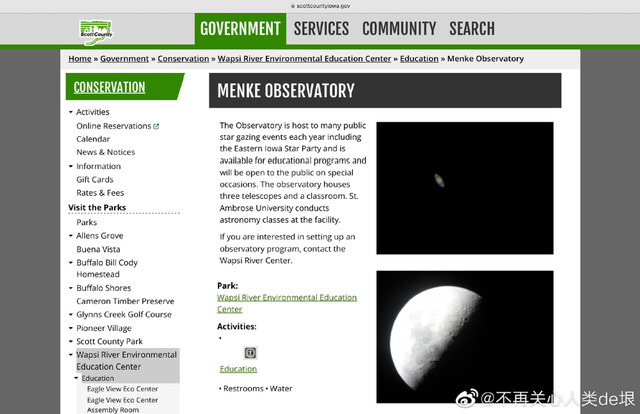Open the Community menu tab
The image size is (640, 414).
coord(399,29)
